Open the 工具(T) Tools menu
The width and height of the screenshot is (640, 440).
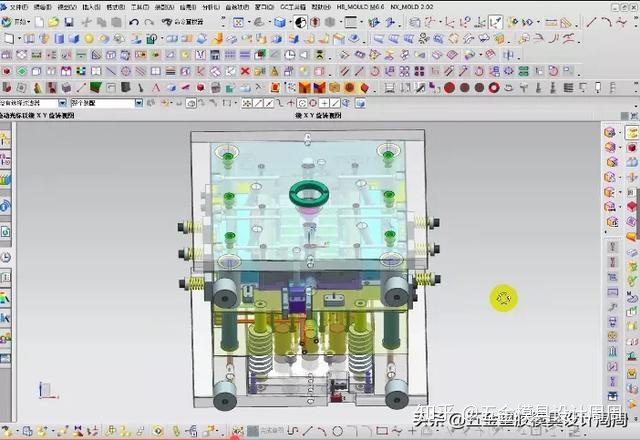pos(140,7)
